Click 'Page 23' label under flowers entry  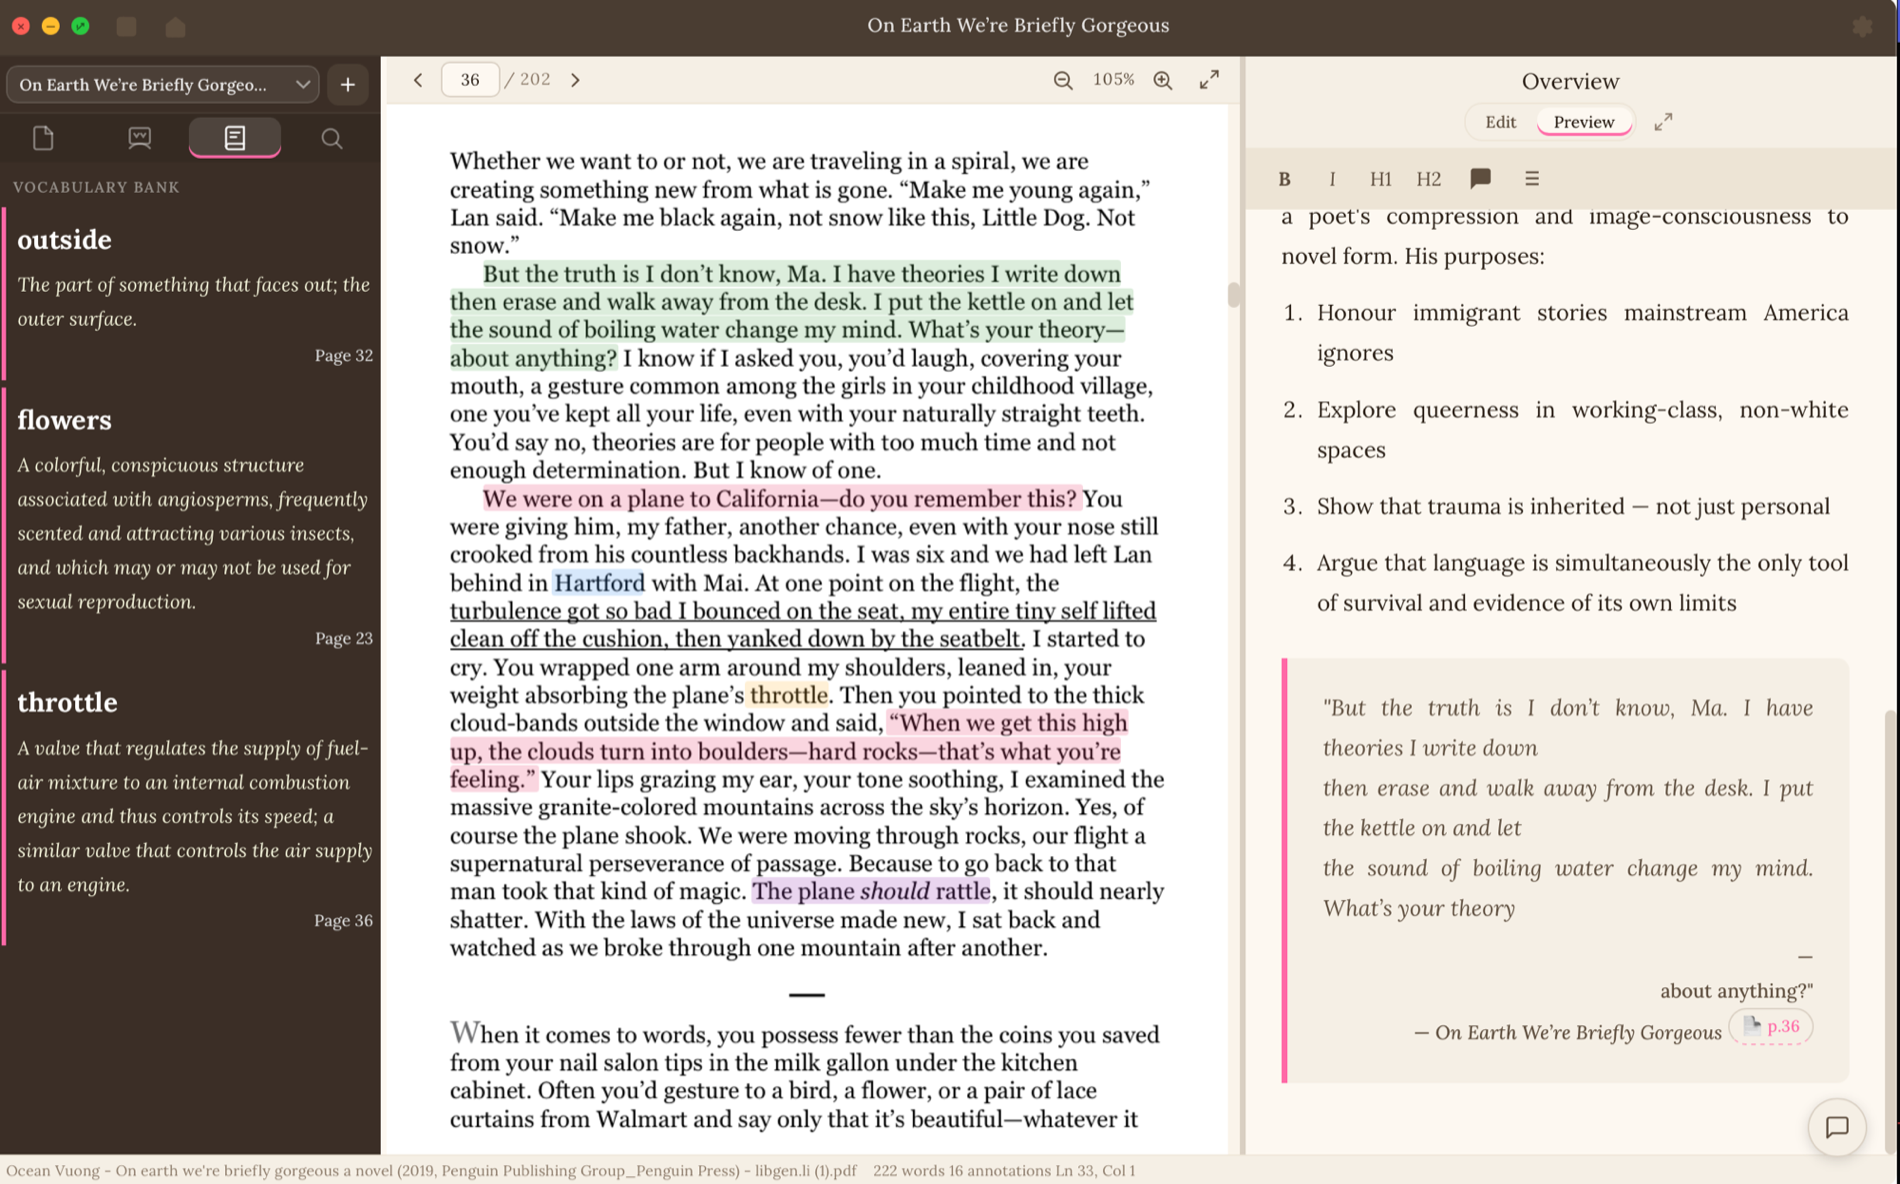(x=343, y=638)
